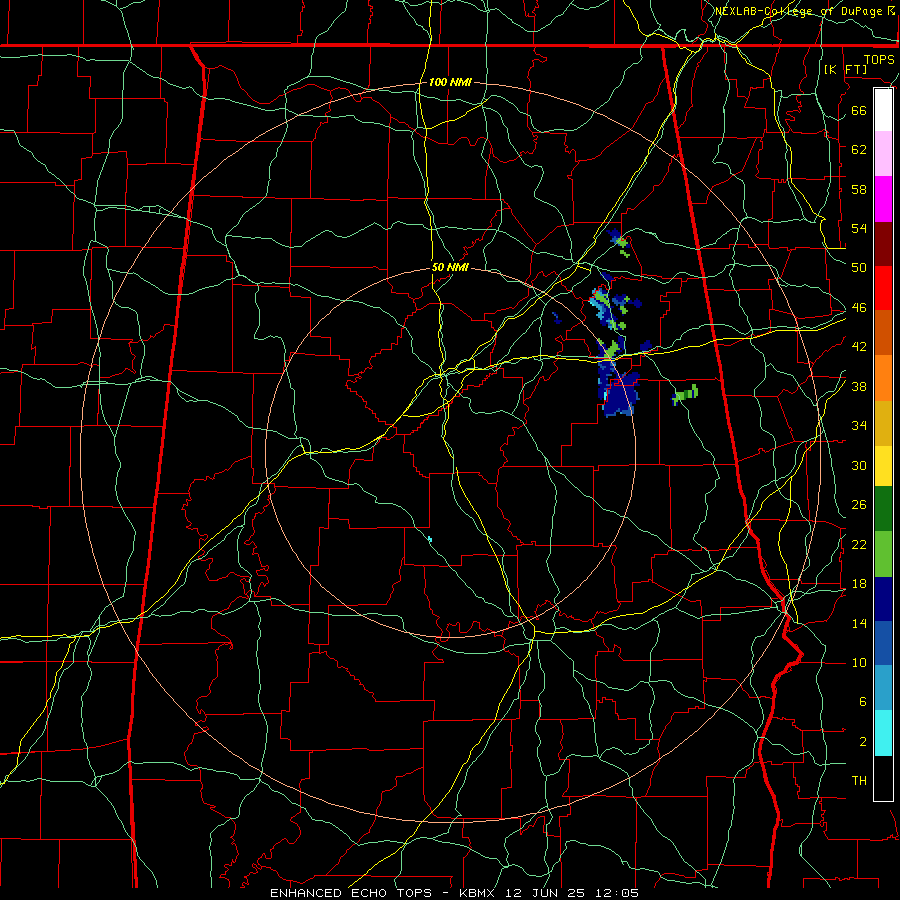Viewport: 900px width, 900px height.
Task: Pick the light green legend swatch
Action: (883, 554)
